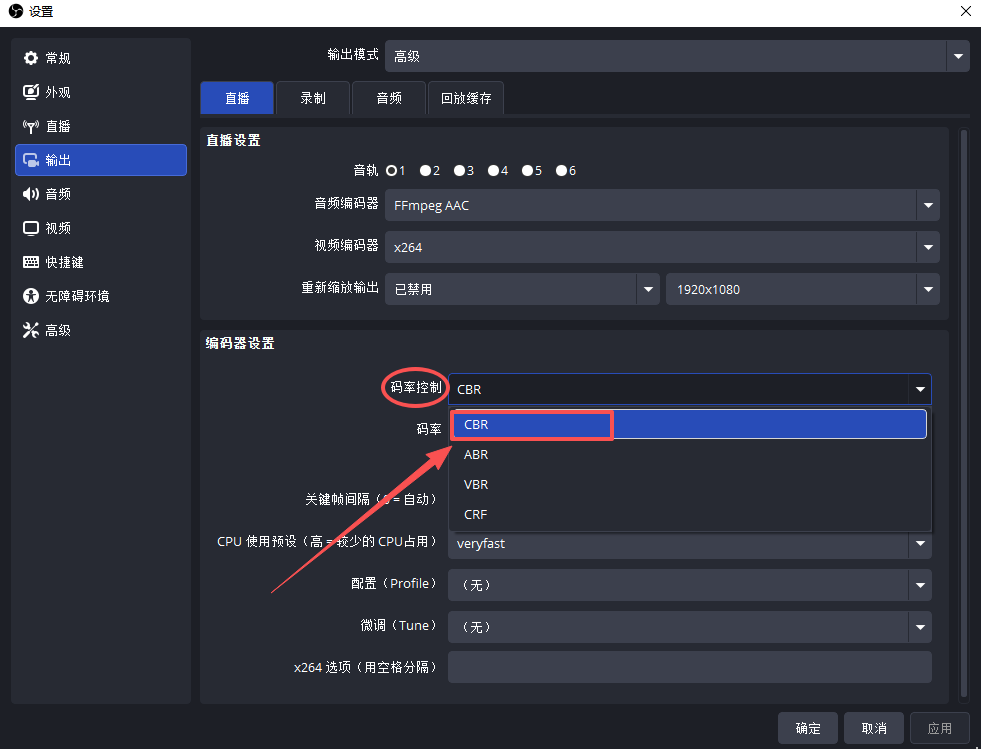Select the 直播 antenna icon in sidebar

pyautogui.click(x=31, y=126)
